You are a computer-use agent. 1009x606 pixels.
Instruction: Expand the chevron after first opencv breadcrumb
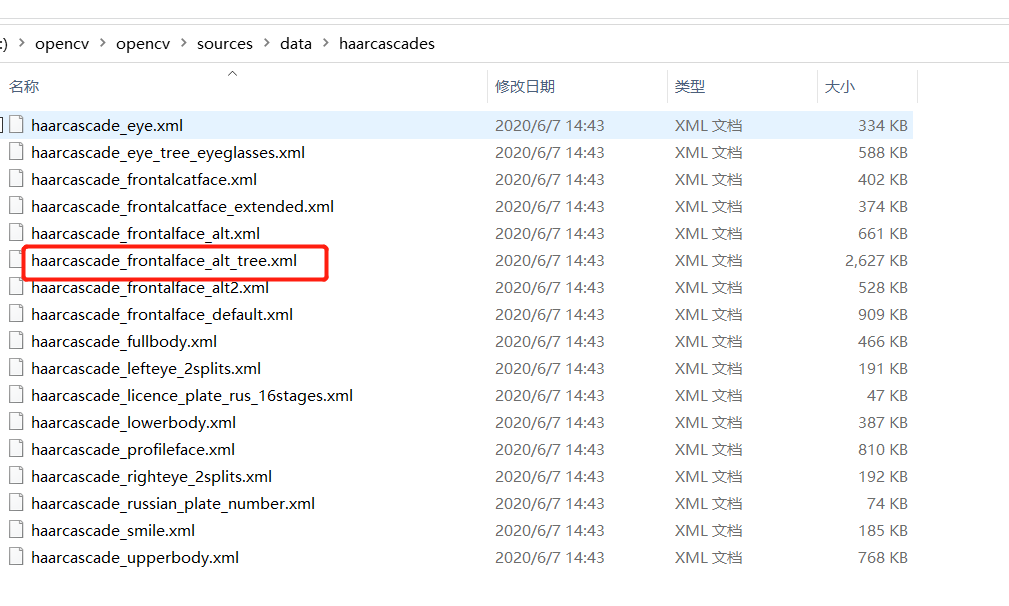(103, 43)
